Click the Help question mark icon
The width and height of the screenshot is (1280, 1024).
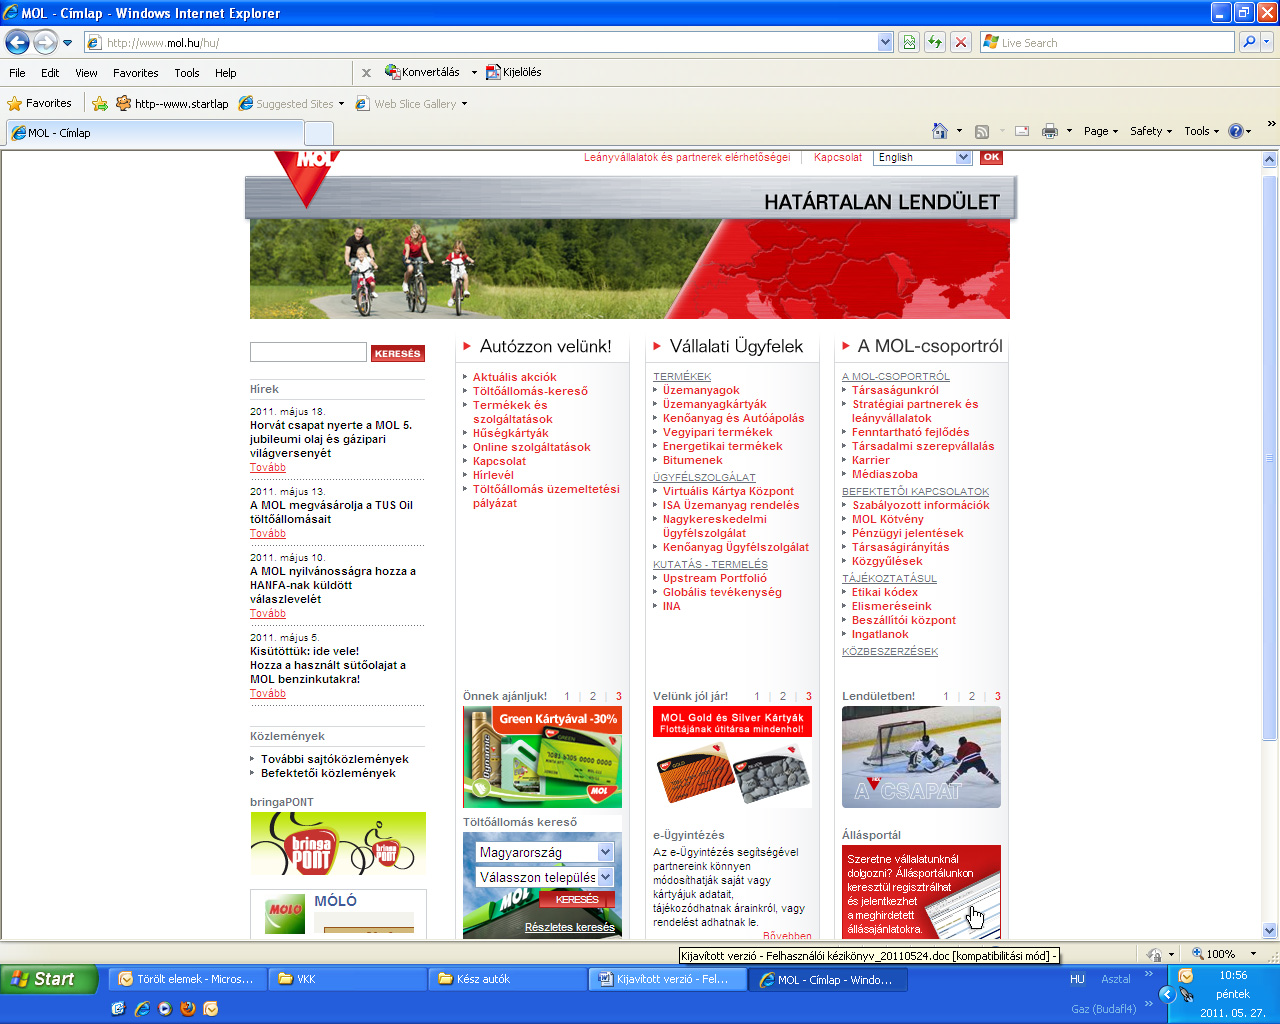tap(1235, 131)
